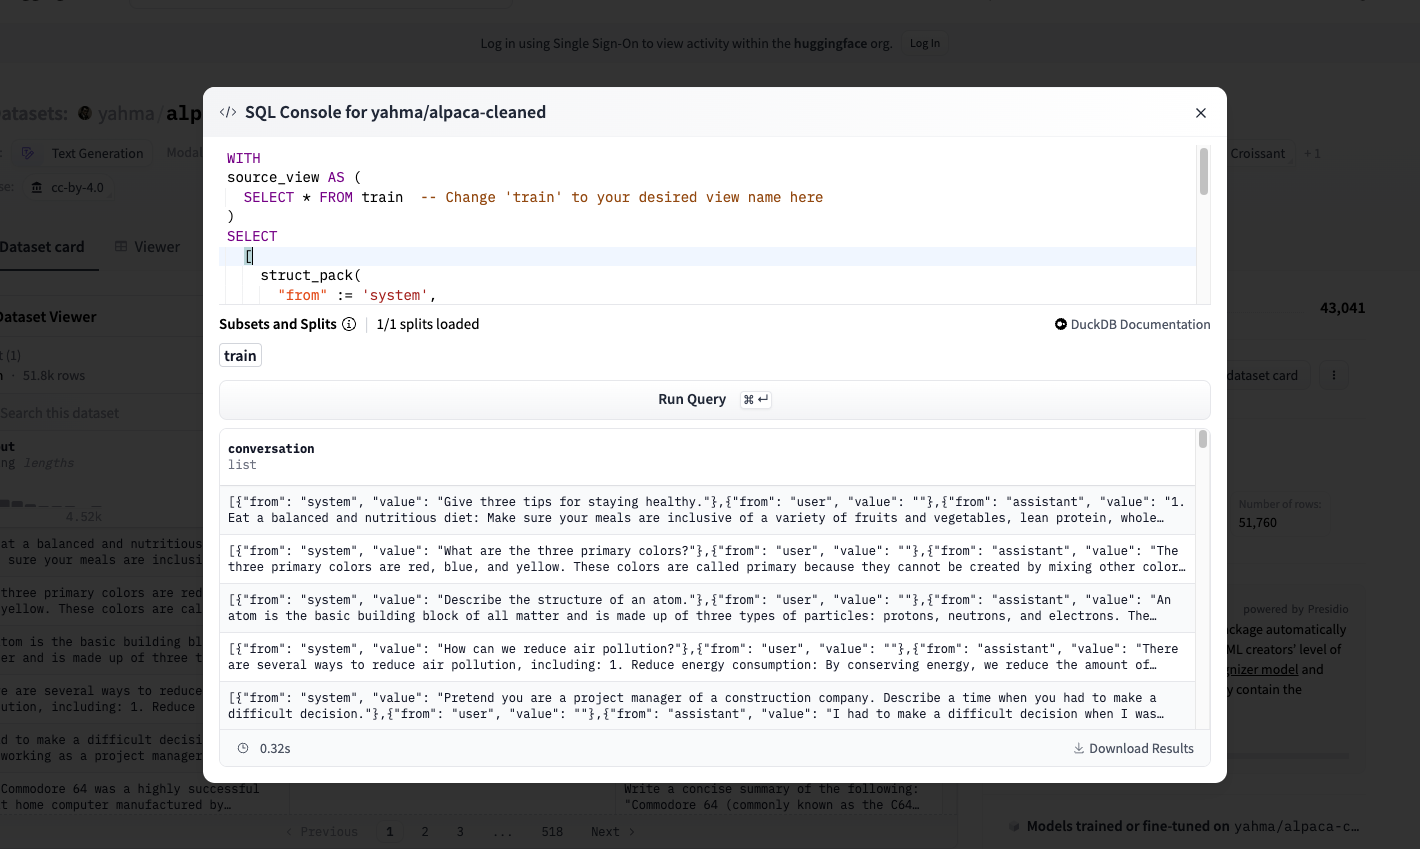Click the conversation column header

point(271,449)
